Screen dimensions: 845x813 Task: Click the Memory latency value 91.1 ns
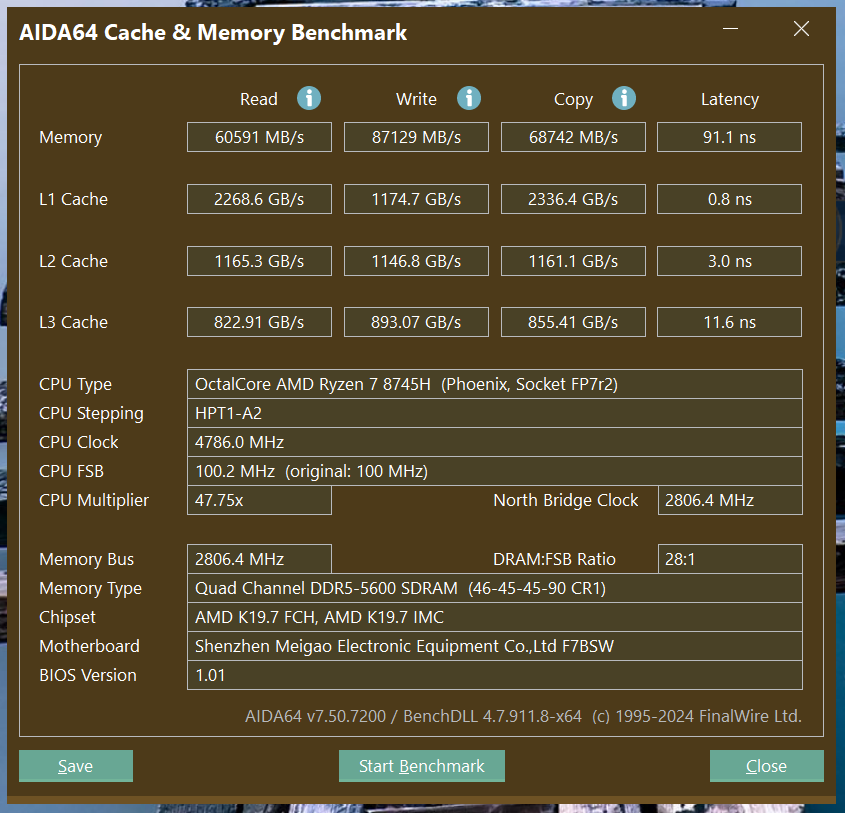click(729, 137)
